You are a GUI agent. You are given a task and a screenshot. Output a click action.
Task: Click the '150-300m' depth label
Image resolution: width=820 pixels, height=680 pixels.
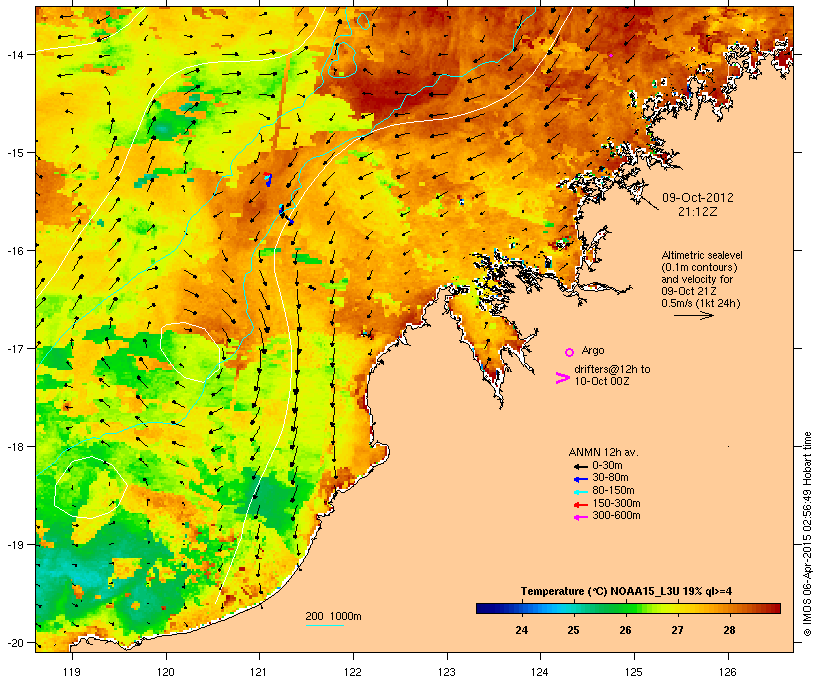tap(616, 503)
